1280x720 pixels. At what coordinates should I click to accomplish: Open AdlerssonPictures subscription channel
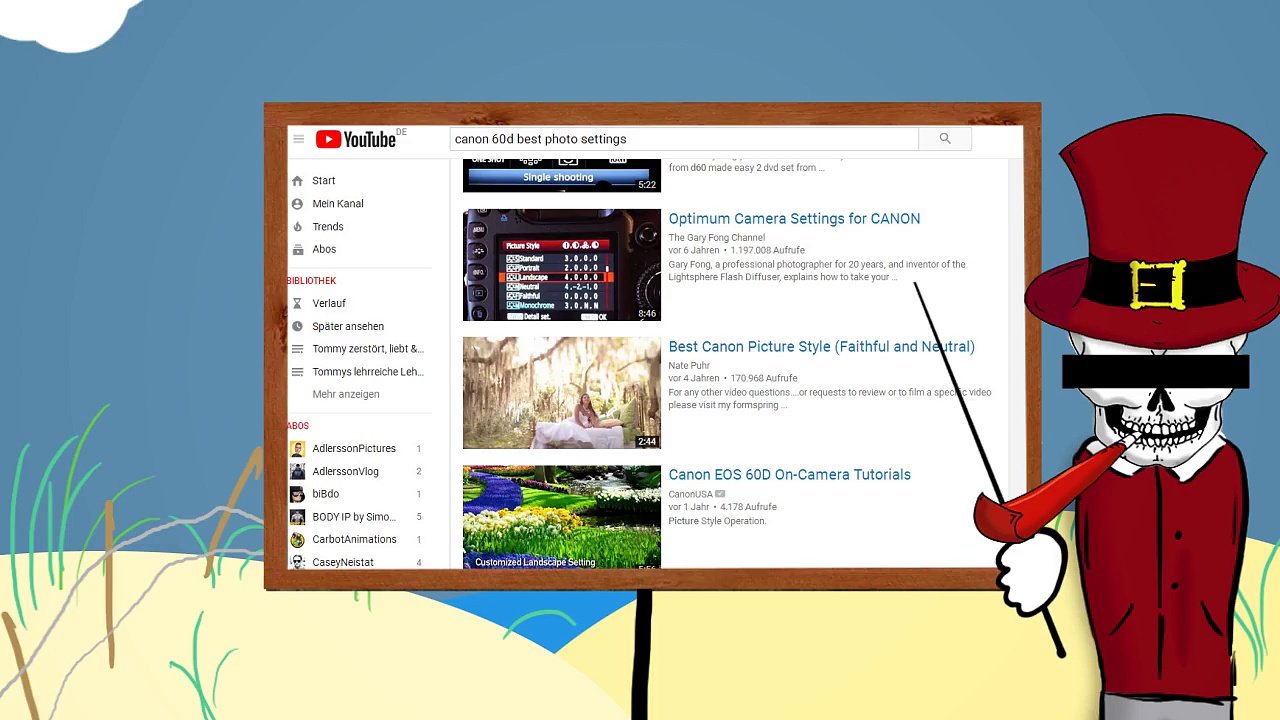click(x=353, y=449)
